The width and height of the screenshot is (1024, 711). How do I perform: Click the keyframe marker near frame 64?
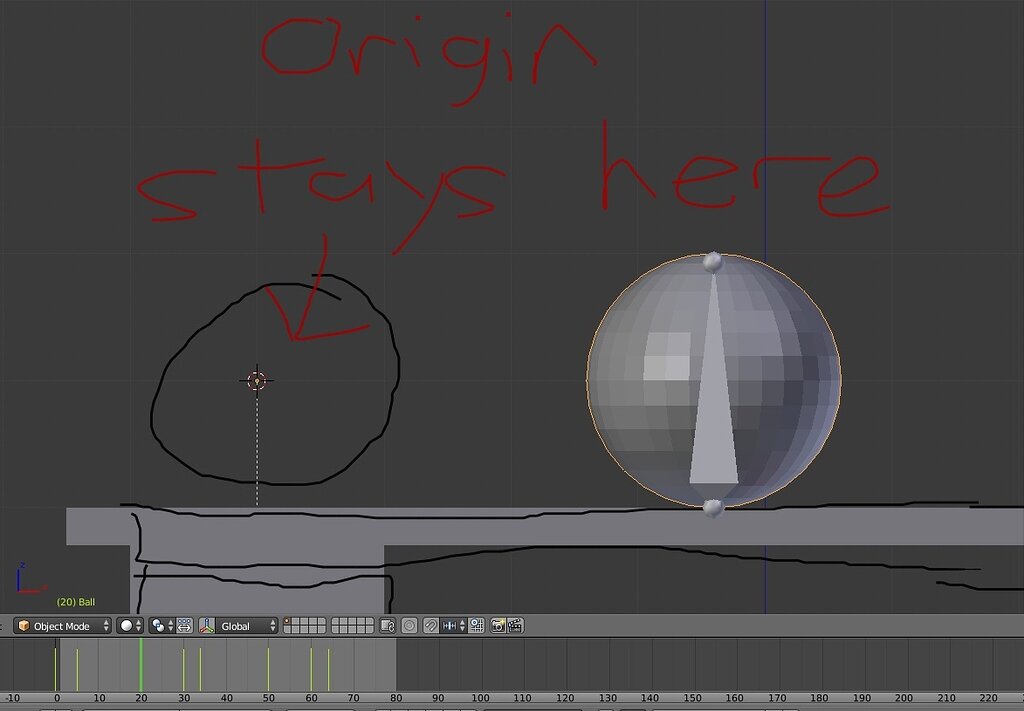click(x=328, y=669)
